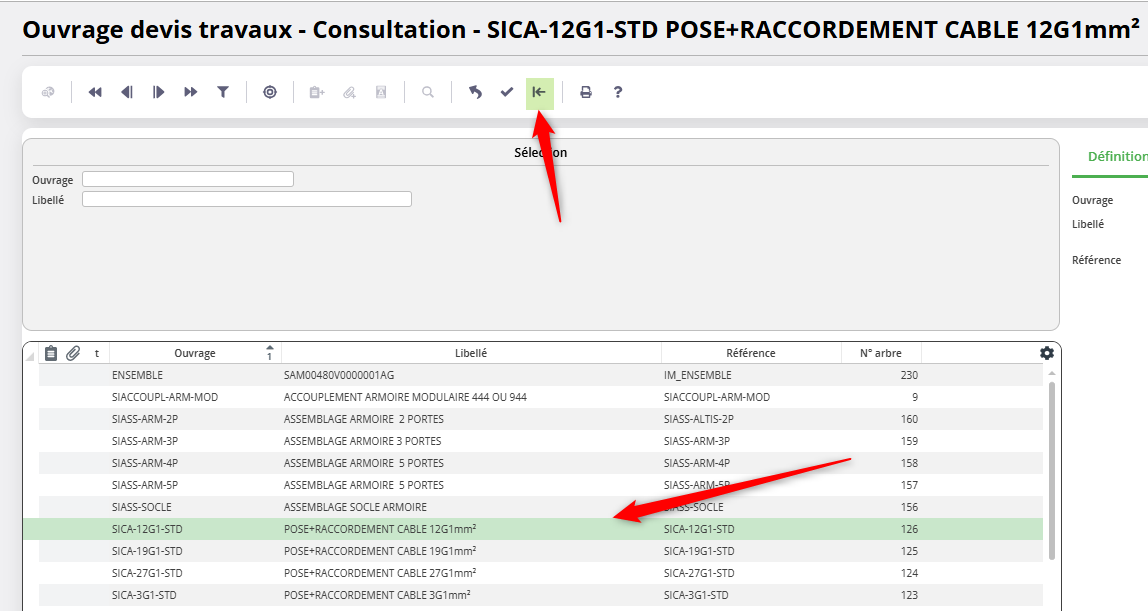Click the first toolbar link icon
The width and height of the screenshot is (1148, 611).
48,92
